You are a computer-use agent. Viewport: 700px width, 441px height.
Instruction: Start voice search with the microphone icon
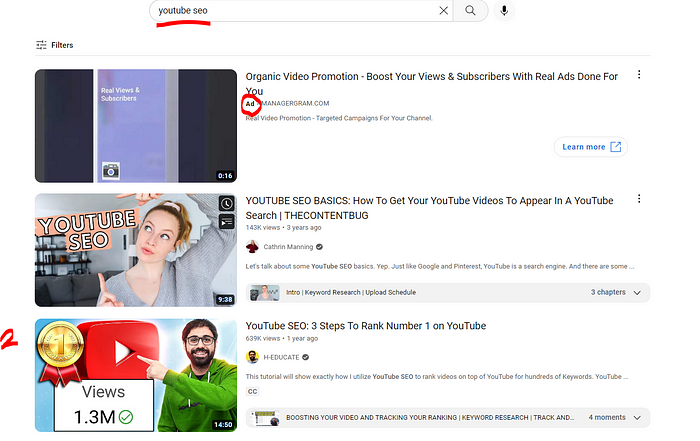(x=504, y=10)
